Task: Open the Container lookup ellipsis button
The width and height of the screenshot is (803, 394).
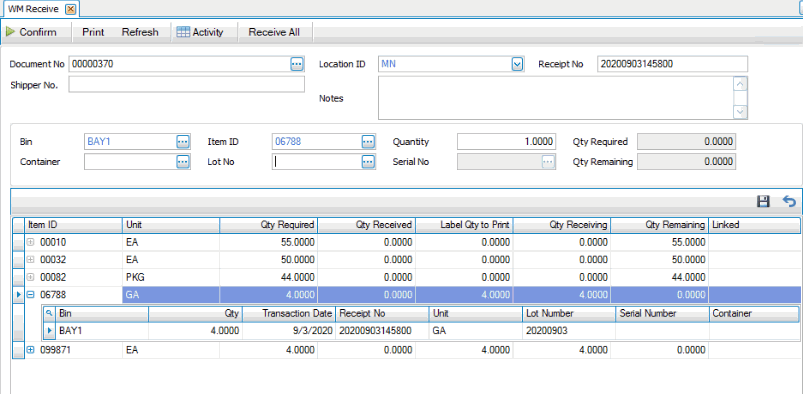Action: (x=183, y=162)
